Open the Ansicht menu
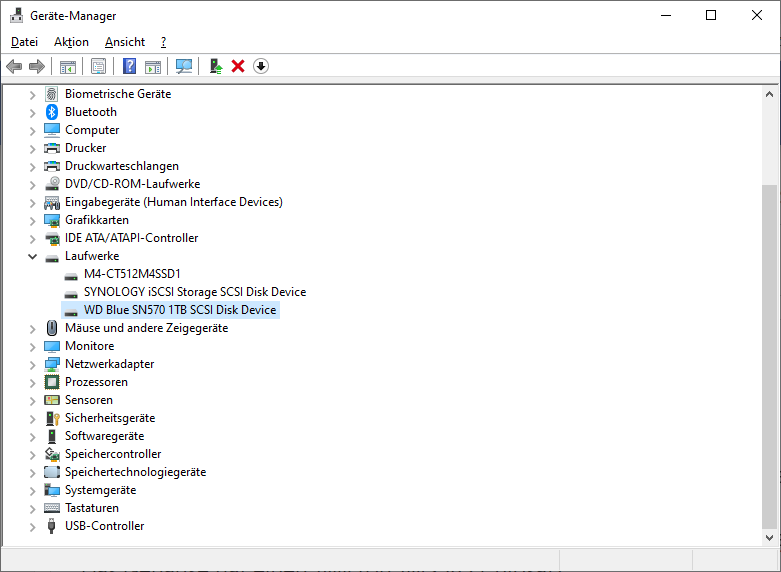The height and width of the screenshot is (572, 781). click(x=125, y=42)
